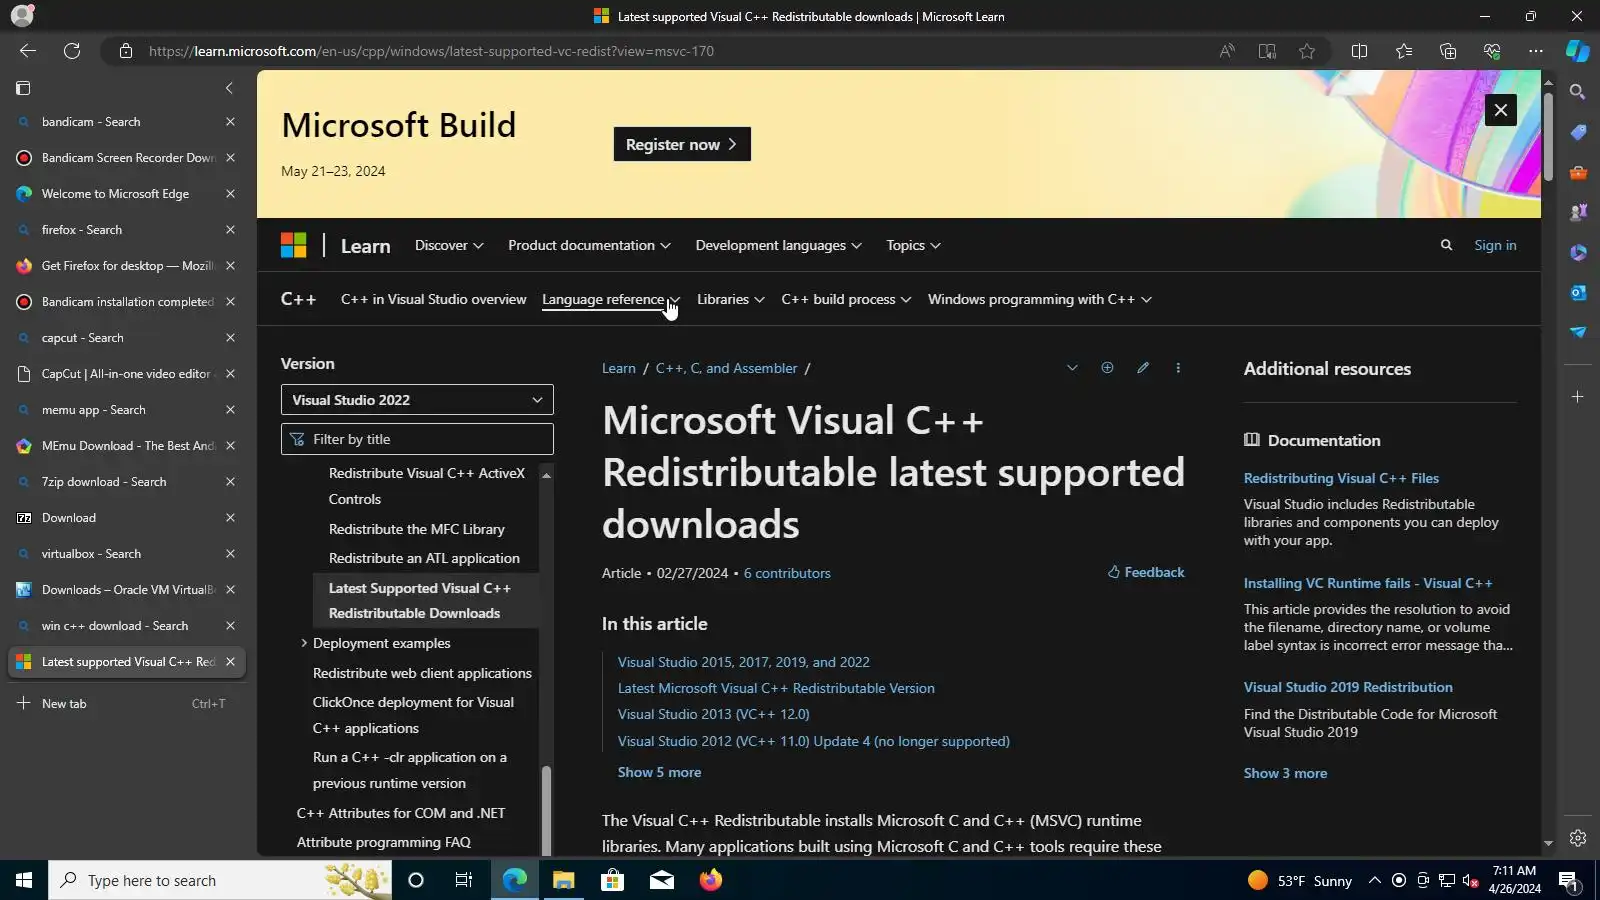Open Redistributing Visual C++ Files link
The width and height of the screenshot is (1600, 900).
click(x=1341, y=478)
